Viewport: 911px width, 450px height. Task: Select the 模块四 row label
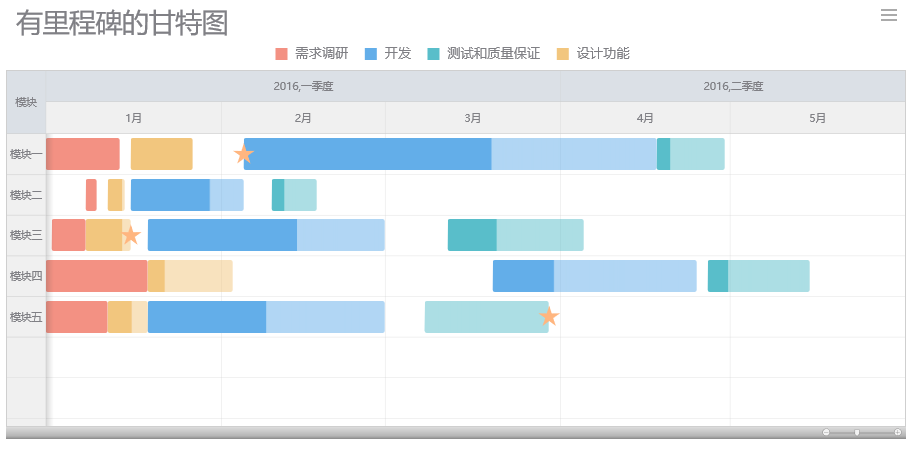point(26,276)
